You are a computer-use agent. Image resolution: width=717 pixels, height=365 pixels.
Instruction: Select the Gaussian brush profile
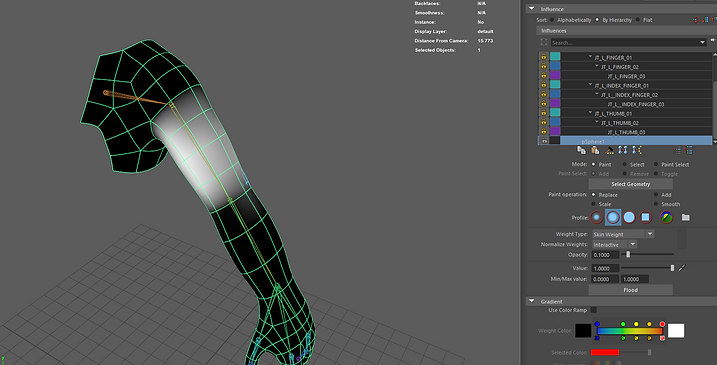(x=596, y=217)
